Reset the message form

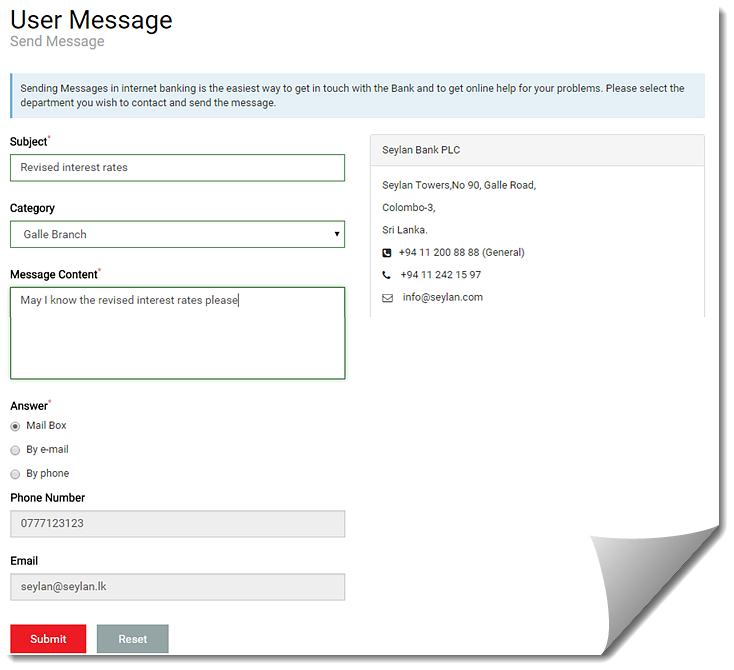[132, 639]
